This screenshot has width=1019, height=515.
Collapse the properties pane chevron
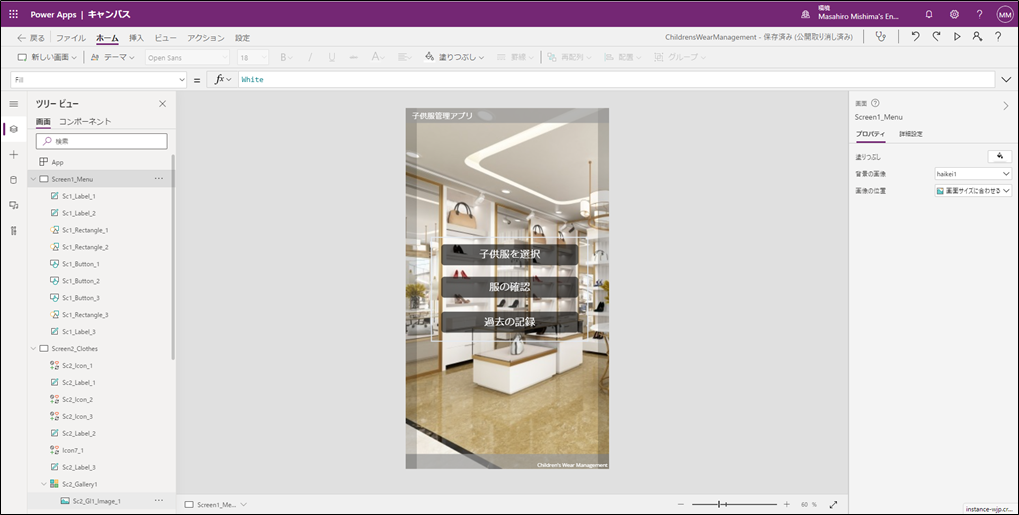click(x=1005, y=105)
